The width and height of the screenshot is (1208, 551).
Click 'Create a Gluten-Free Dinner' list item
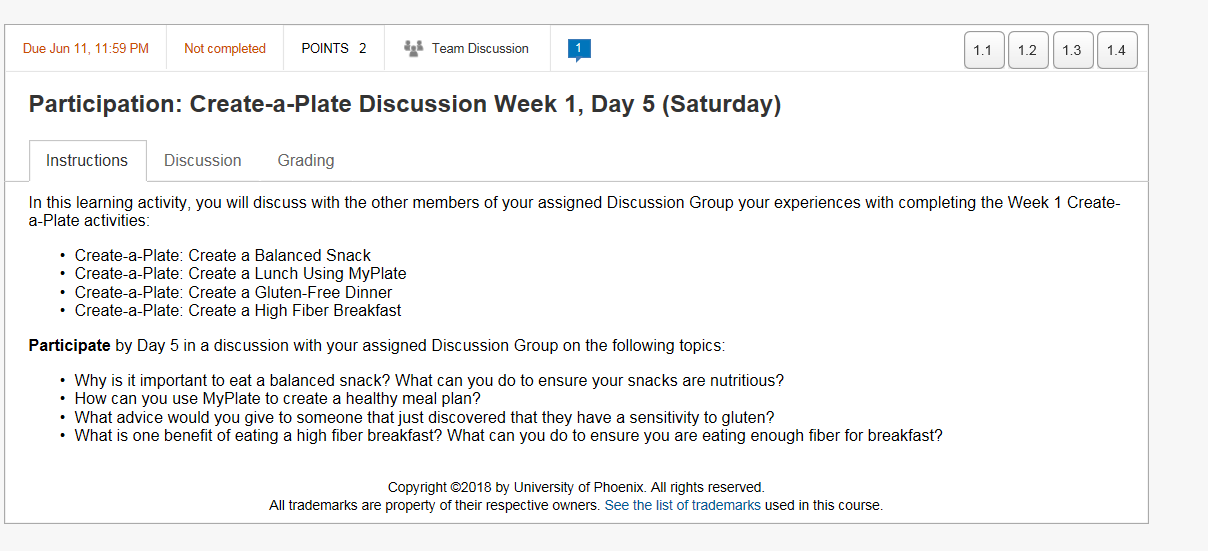pos(233,292)
